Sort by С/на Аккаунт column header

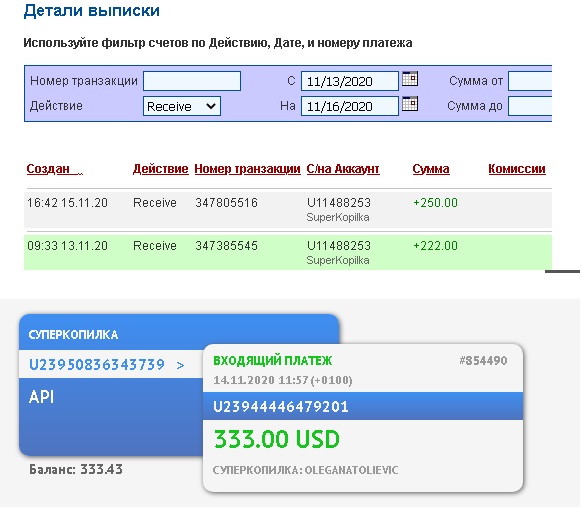343,169
